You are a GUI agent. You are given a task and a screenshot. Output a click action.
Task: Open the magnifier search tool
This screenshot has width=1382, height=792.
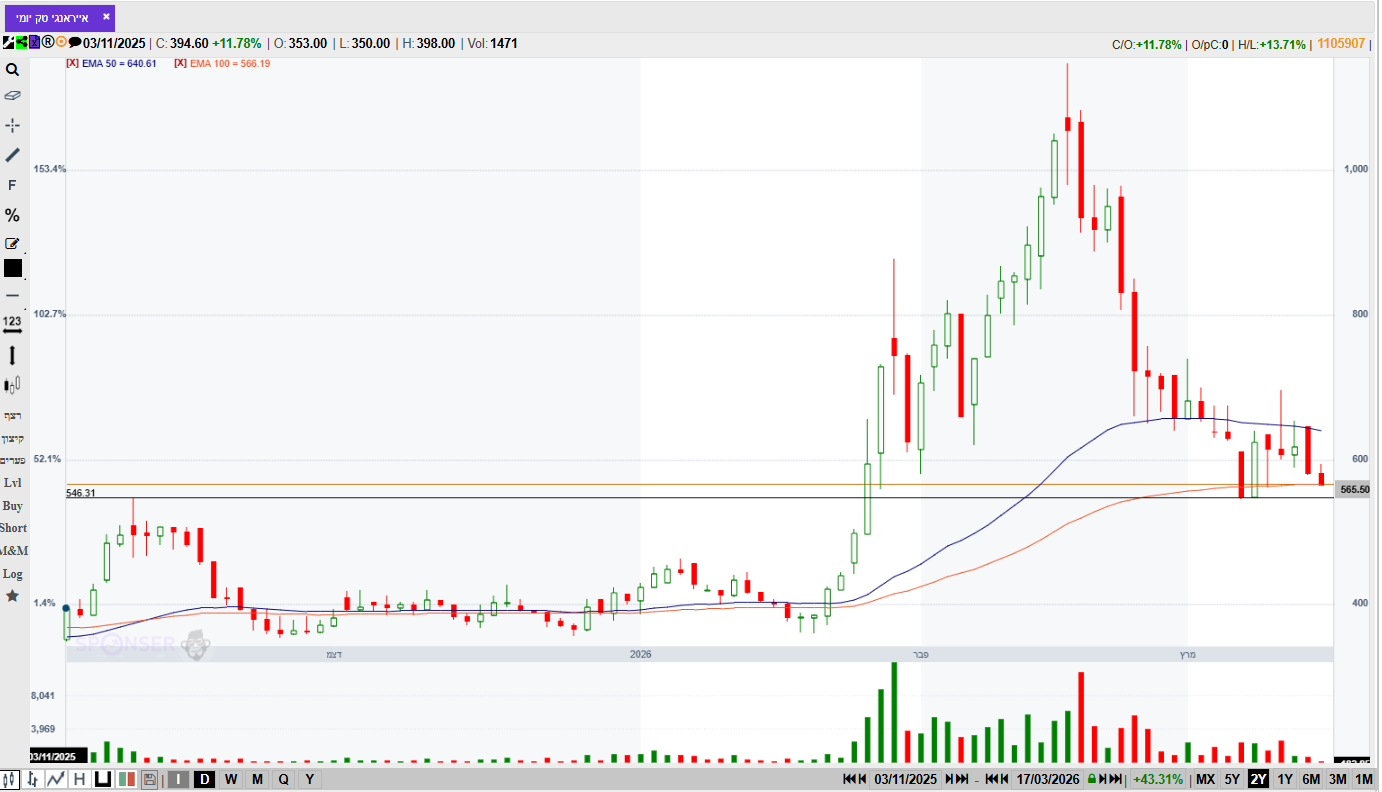point(12,70)
